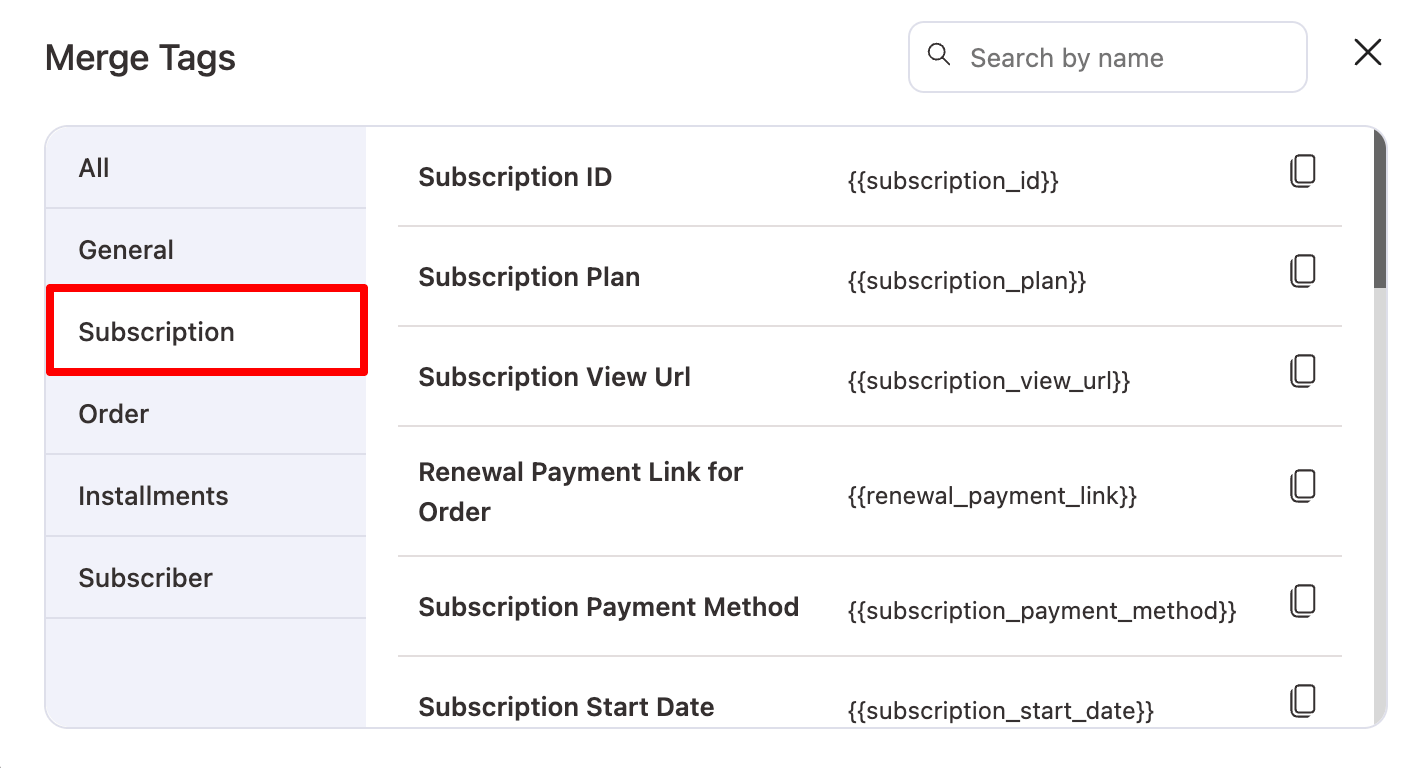Copy the Subscription Plan merge tag
Image resolution: width=1428 pixels, height=768 pixels.
click(1301, 271)
